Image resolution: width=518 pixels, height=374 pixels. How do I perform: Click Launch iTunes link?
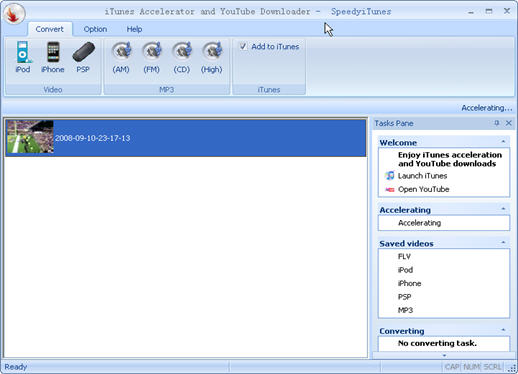point(422,176)
